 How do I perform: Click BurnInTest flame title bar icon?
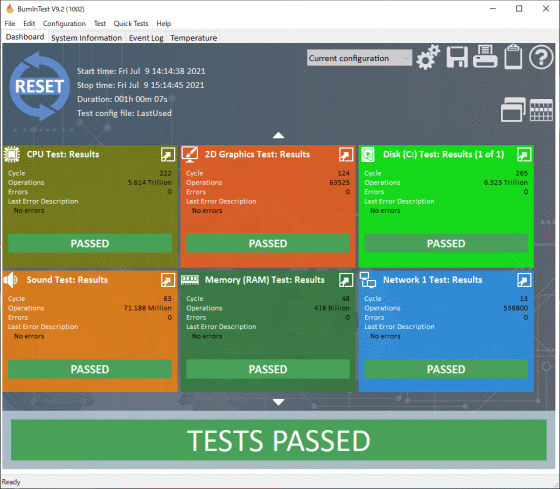(x=10, y=9)
